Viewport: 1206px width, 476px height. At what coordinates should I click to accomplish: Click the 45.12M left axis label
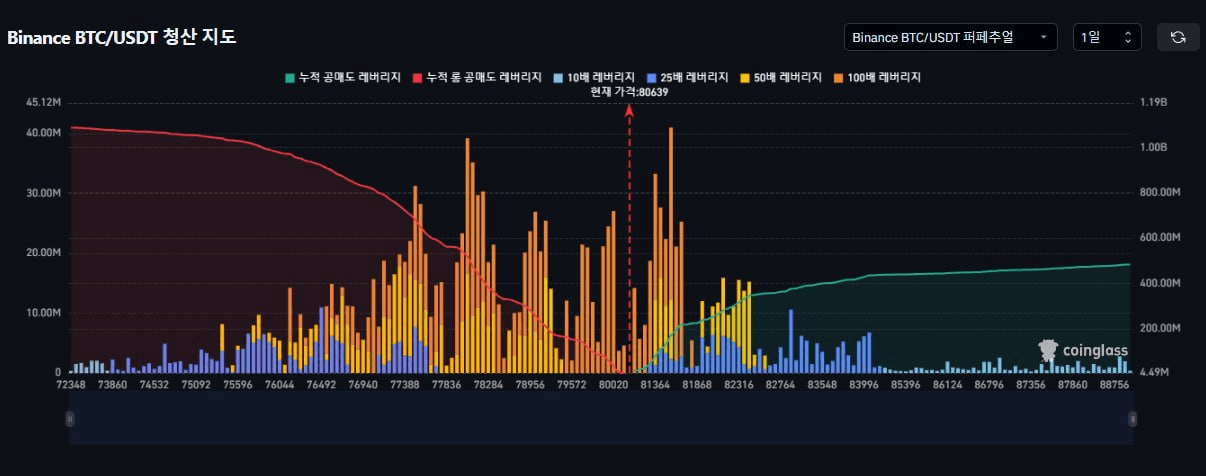43,102
